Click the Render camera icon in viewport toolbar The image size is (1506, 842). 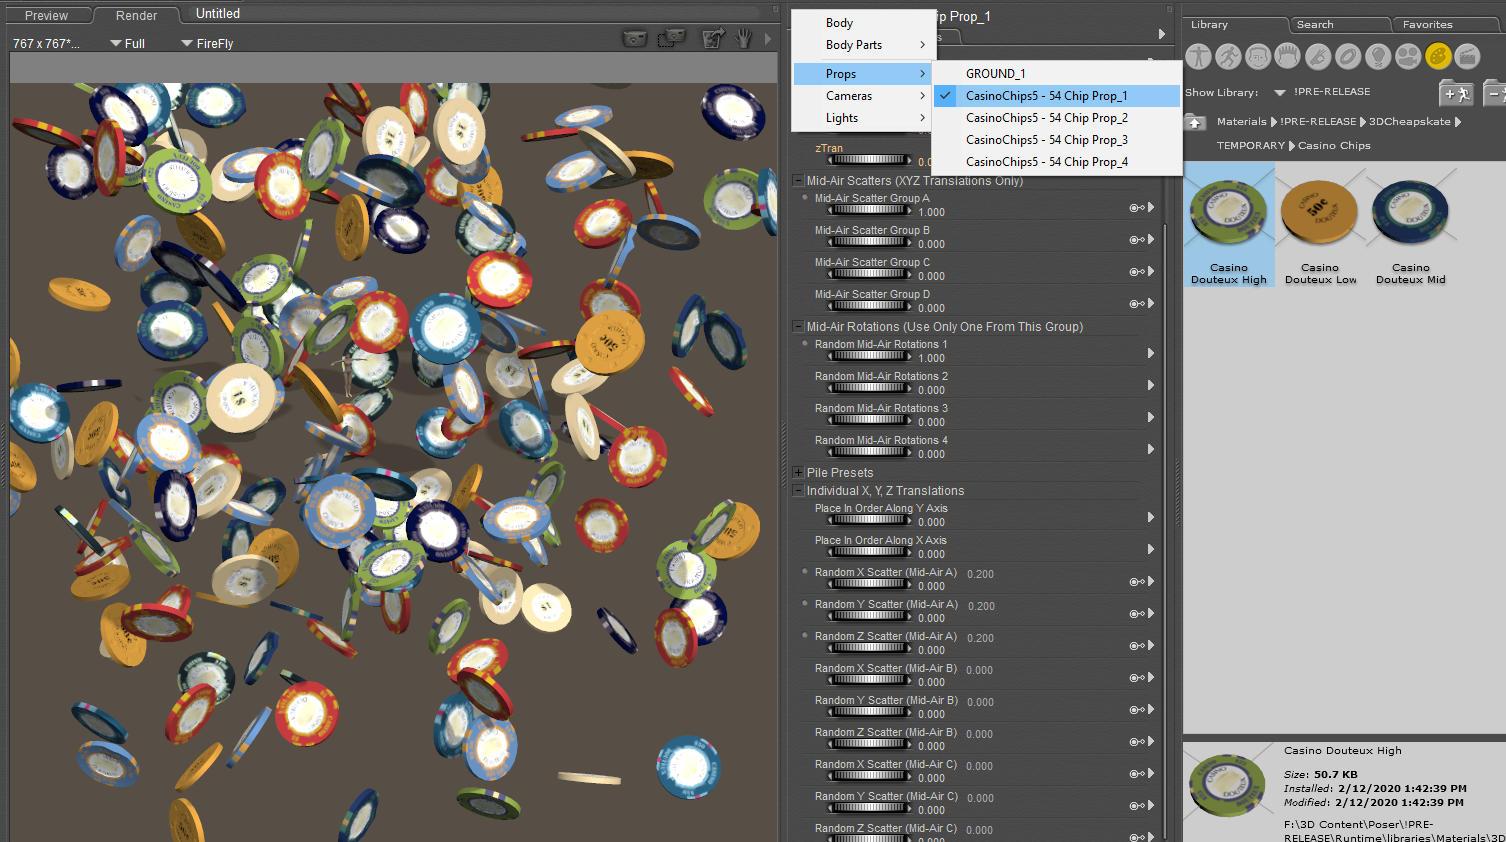click(x=634, y=39)
